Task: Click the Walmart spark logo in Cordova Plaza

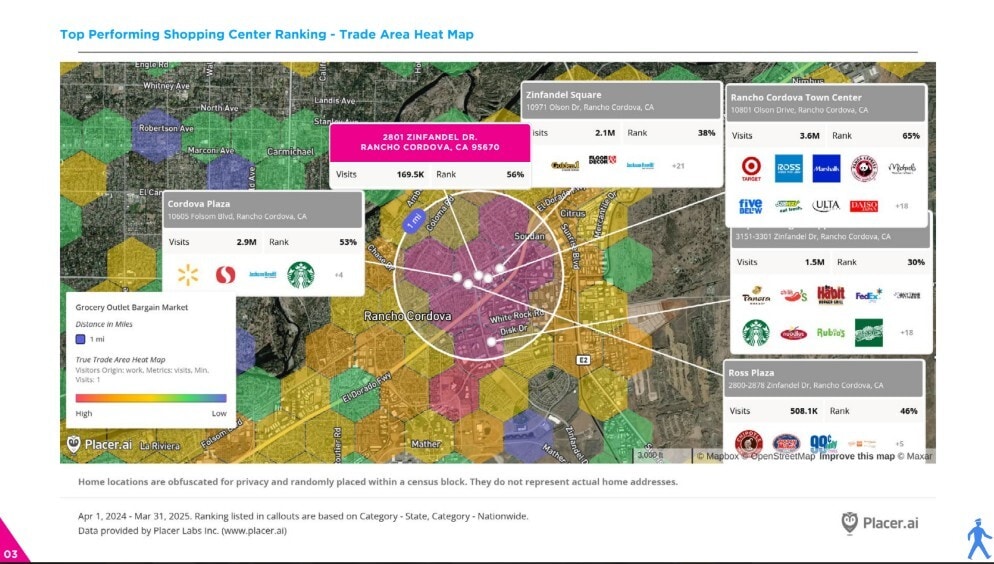Action: coord(188,275)
